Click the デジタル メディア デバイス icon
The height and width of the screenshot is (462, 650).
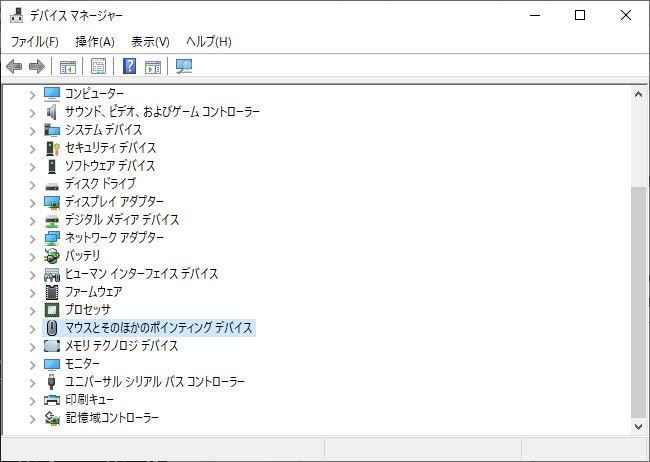click(x=52, y=220)
